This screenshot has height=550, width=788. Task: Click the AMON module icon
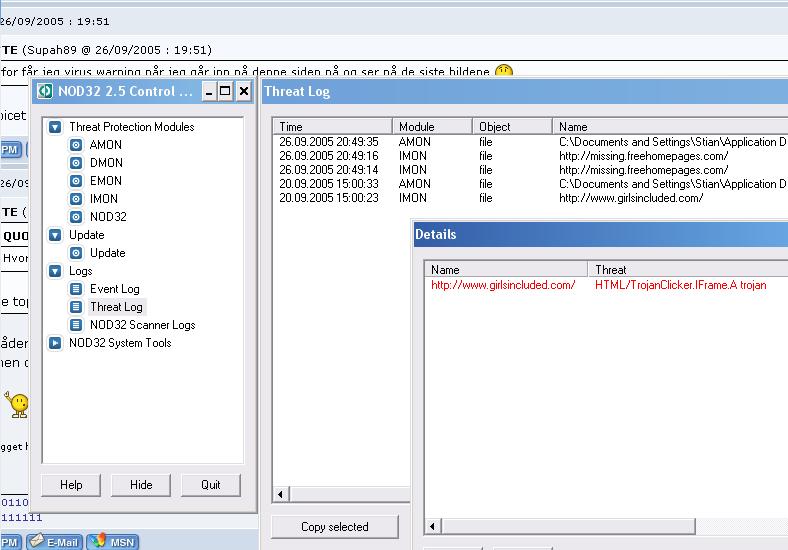[76, 145]
